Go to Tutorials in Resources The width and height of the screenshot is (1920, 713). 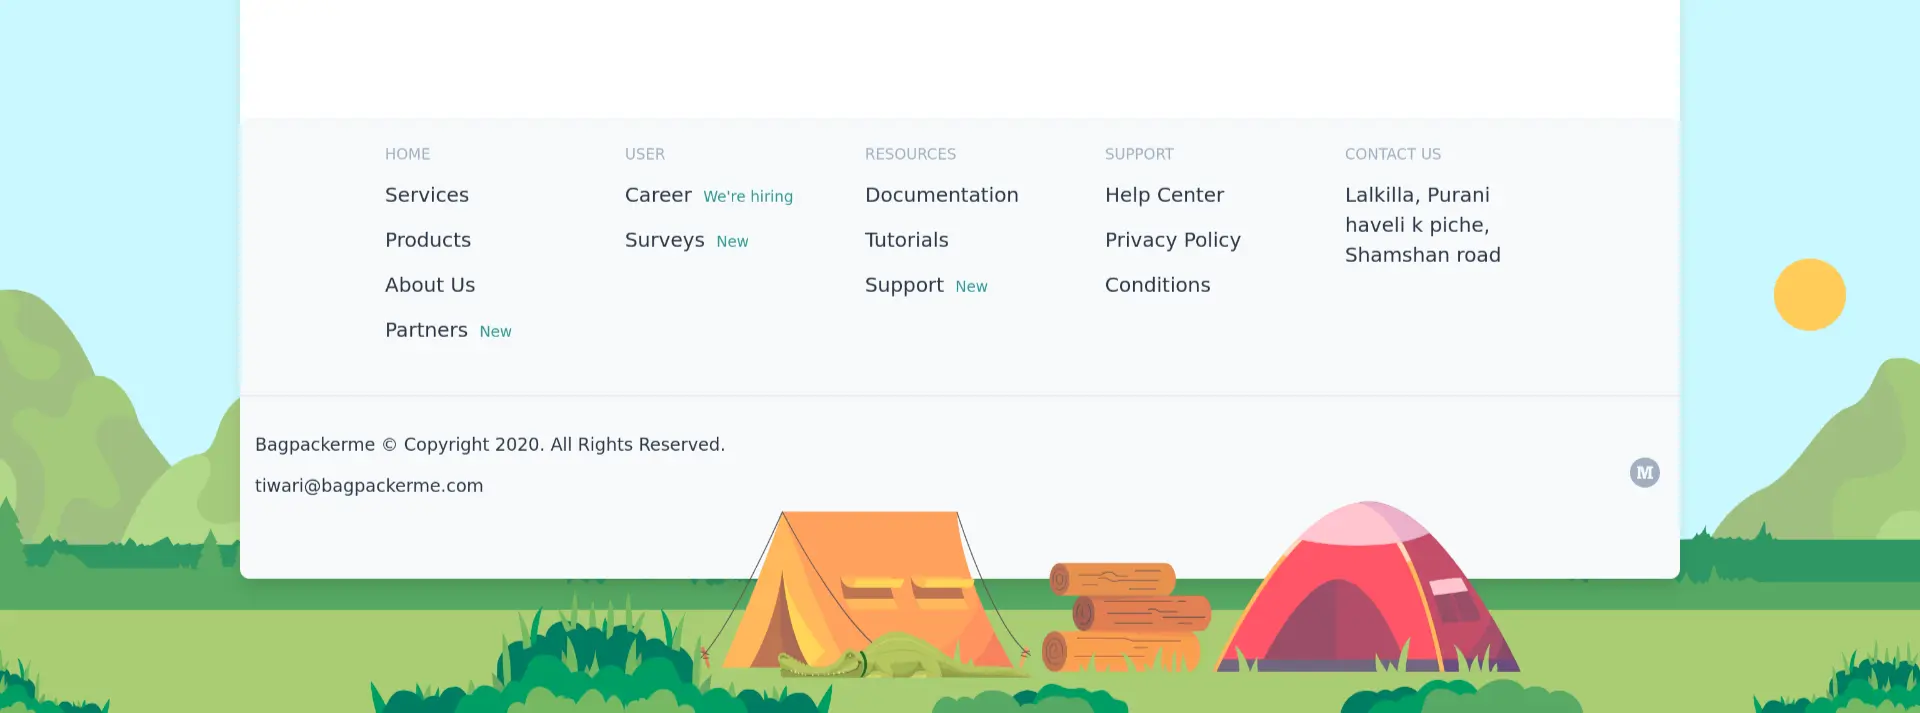click(x=906, y=240)
